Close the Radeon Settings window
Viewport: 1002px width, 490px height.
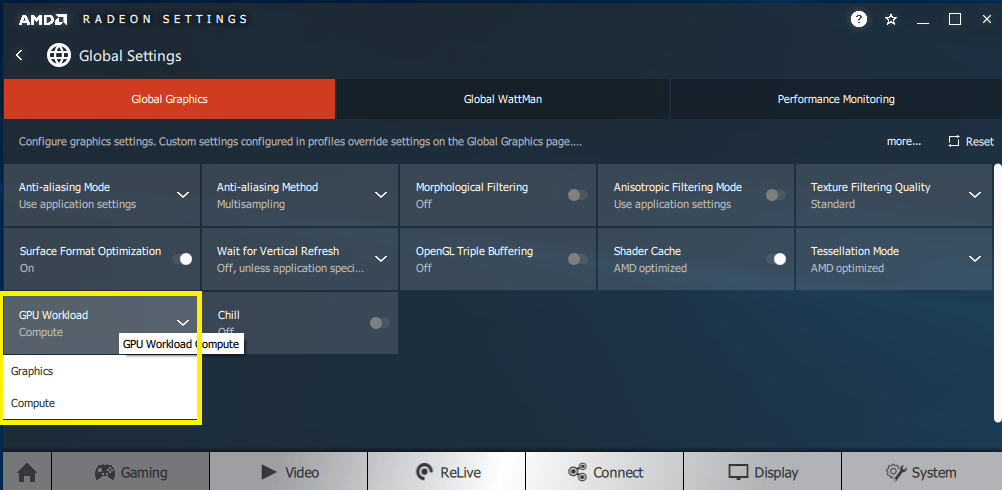coord(987,20)
